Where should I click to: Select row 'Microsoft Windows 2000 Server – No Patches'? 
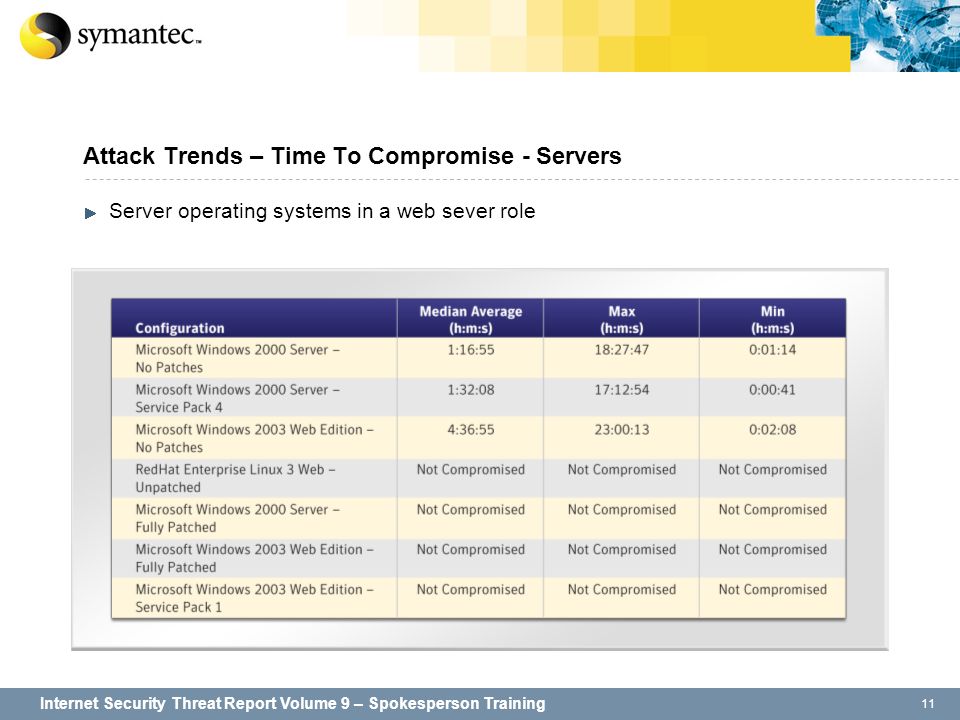tap(479, 358)
